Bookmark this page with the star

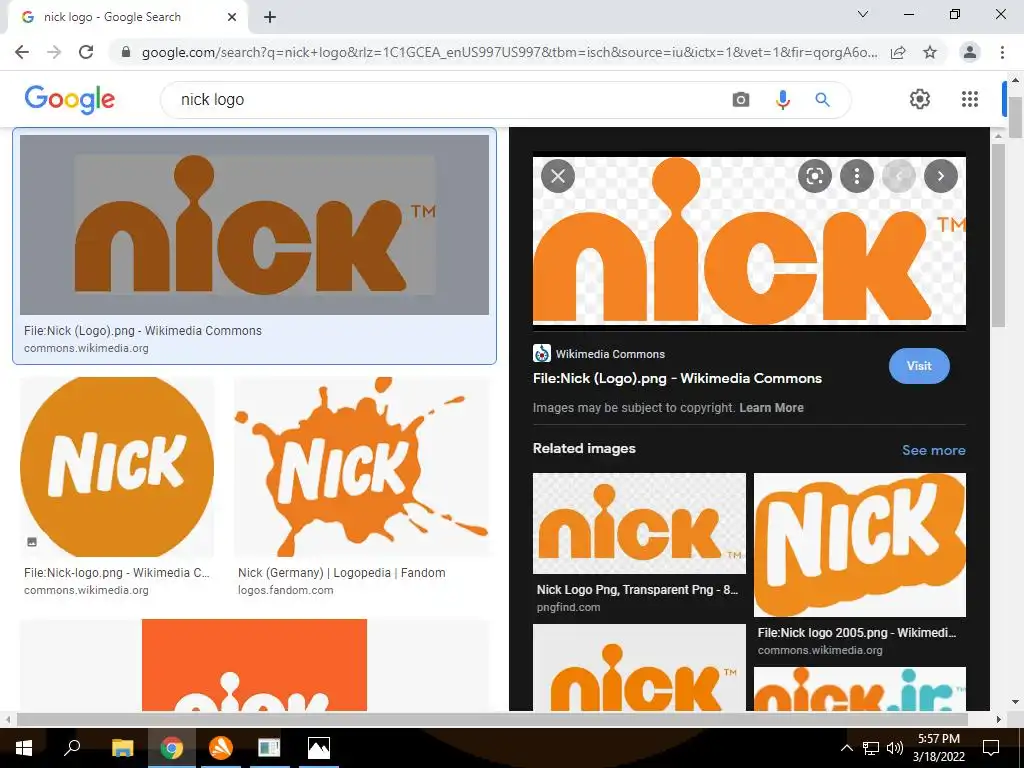tap(930, 52)
